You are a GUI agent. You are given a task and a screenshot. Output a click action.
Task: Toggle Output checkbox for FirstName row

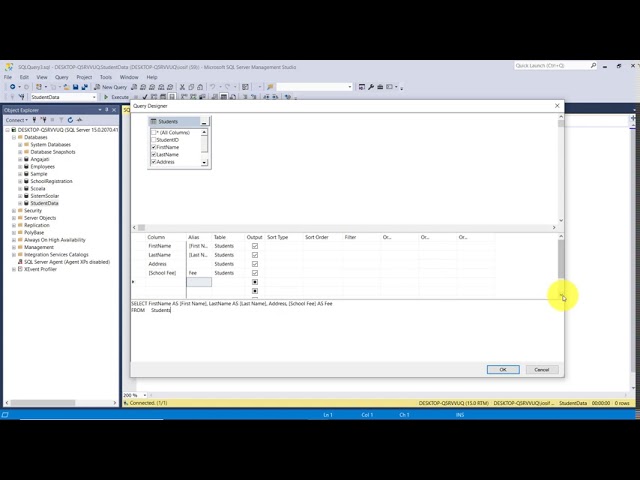pyautogui.click(x=255, y=246)
